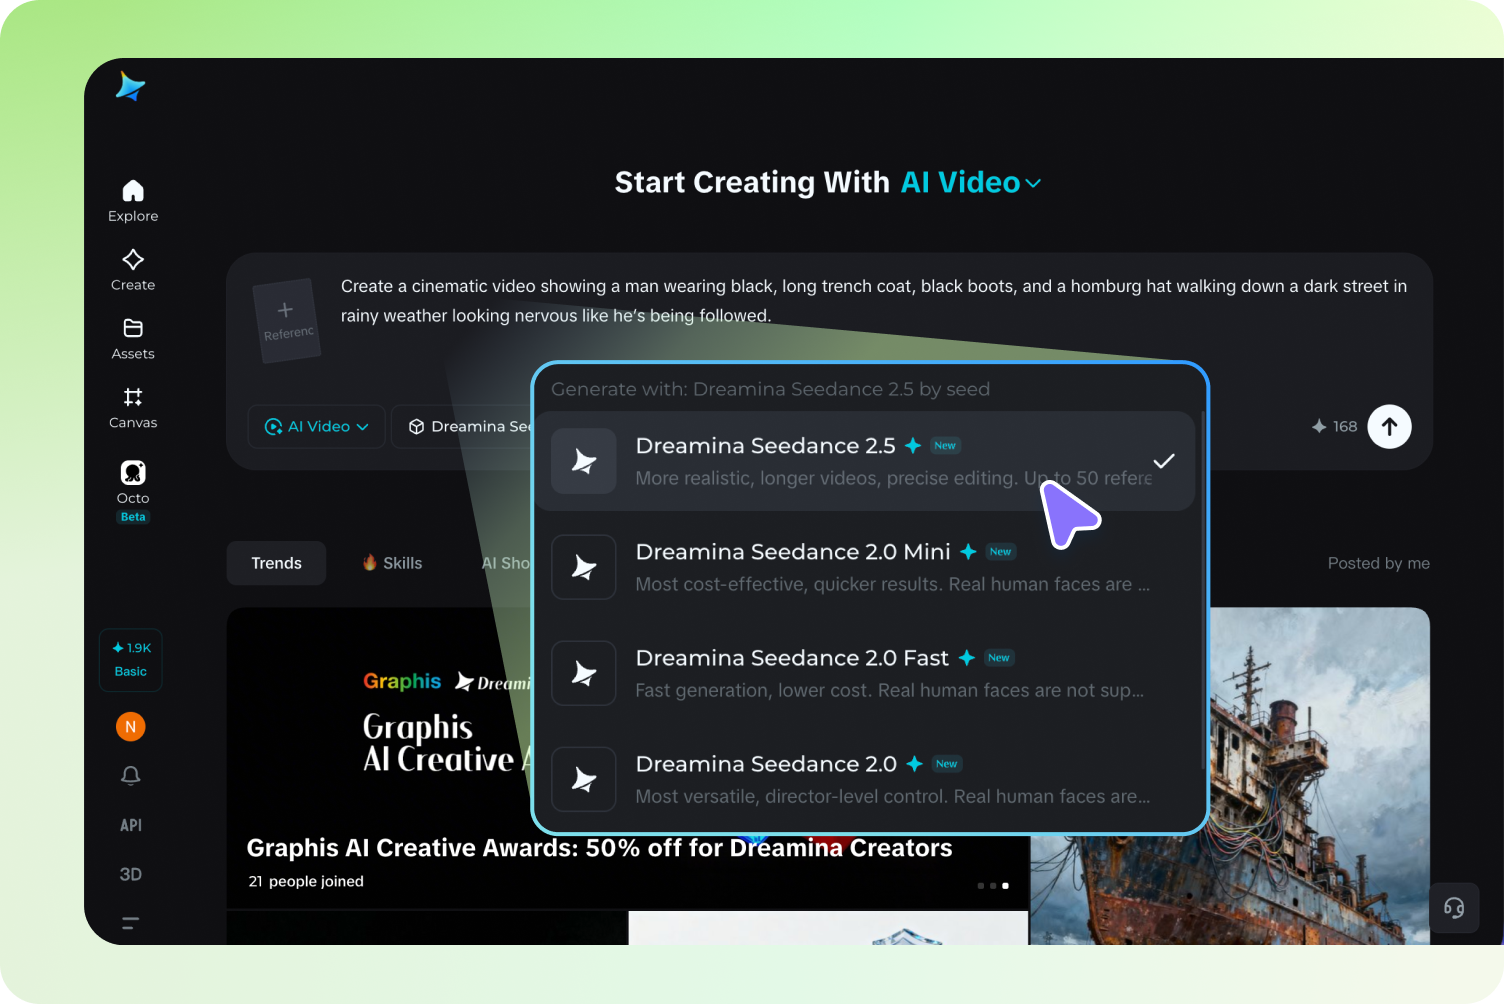Click the Dreamina logo in the sidebar

tap(131, 87)
